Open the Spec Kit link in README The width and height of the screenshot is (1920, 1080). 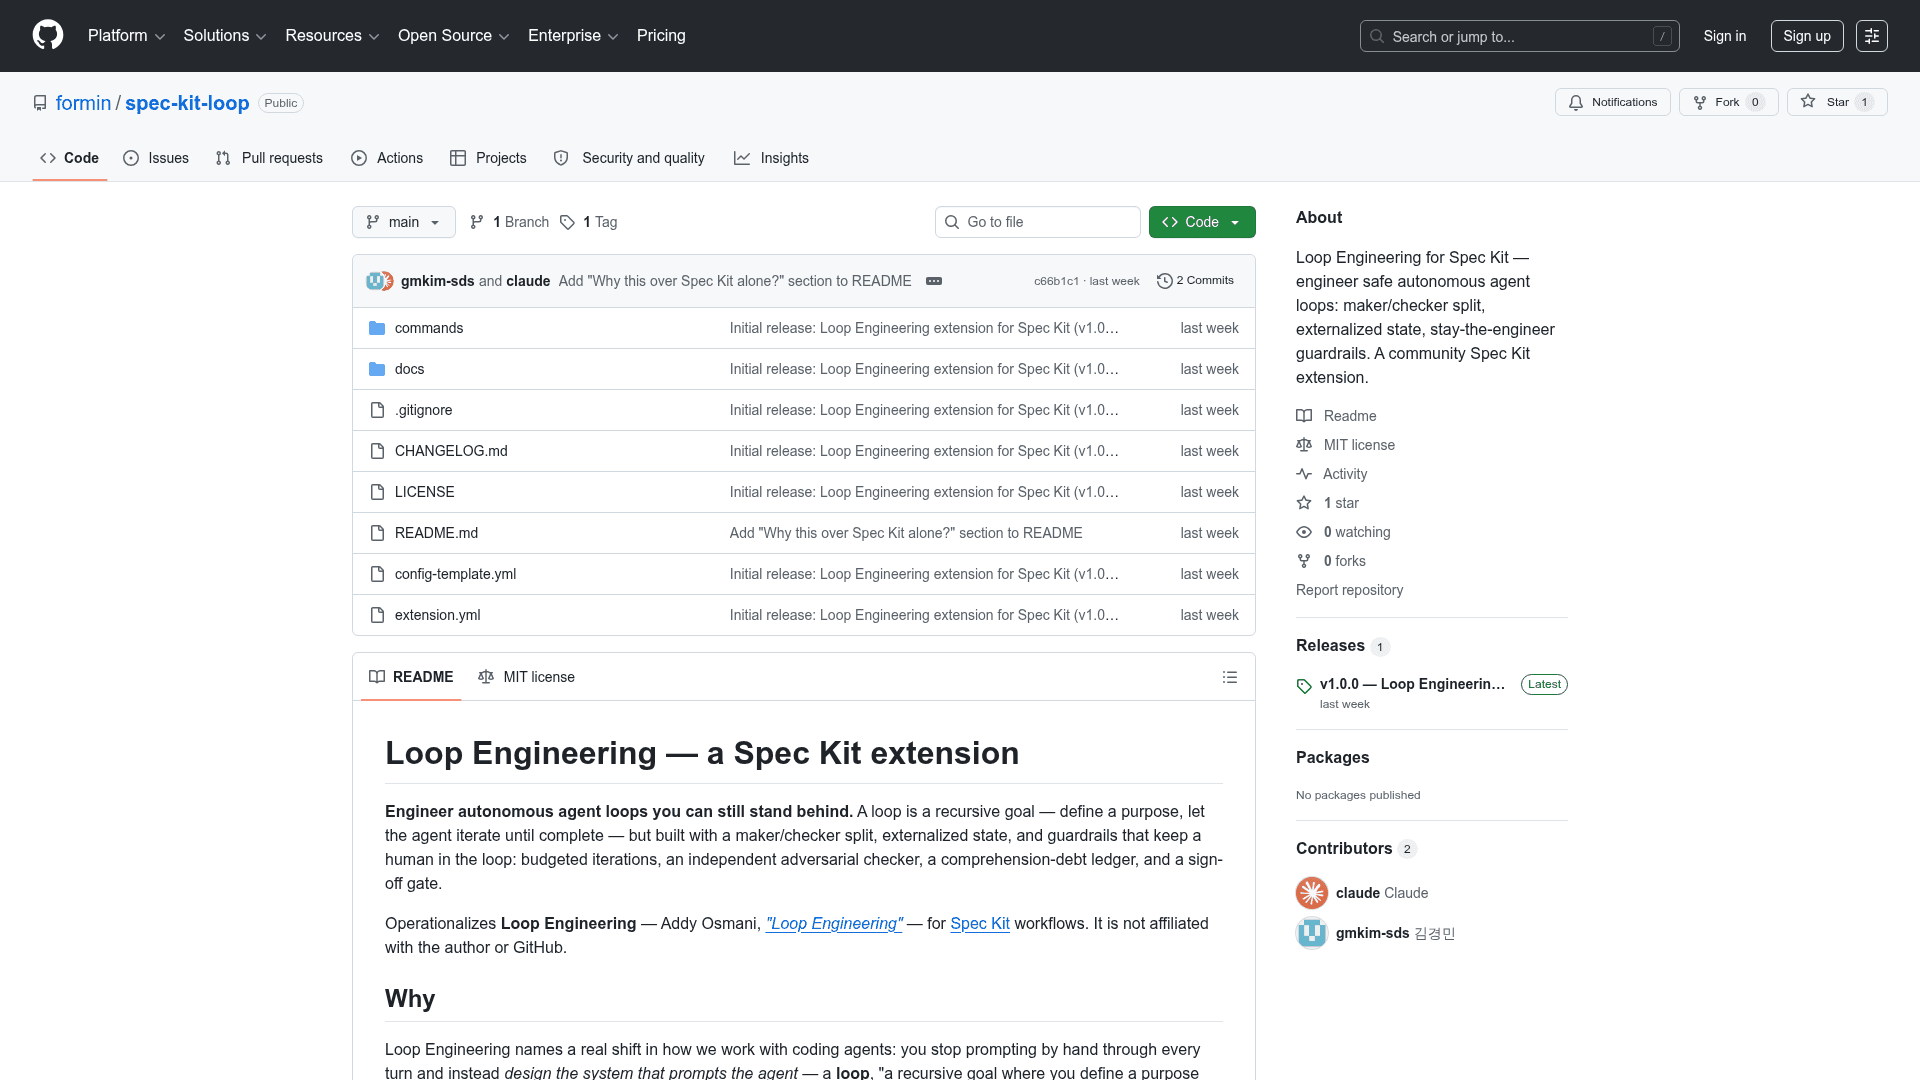pos(980,924)
